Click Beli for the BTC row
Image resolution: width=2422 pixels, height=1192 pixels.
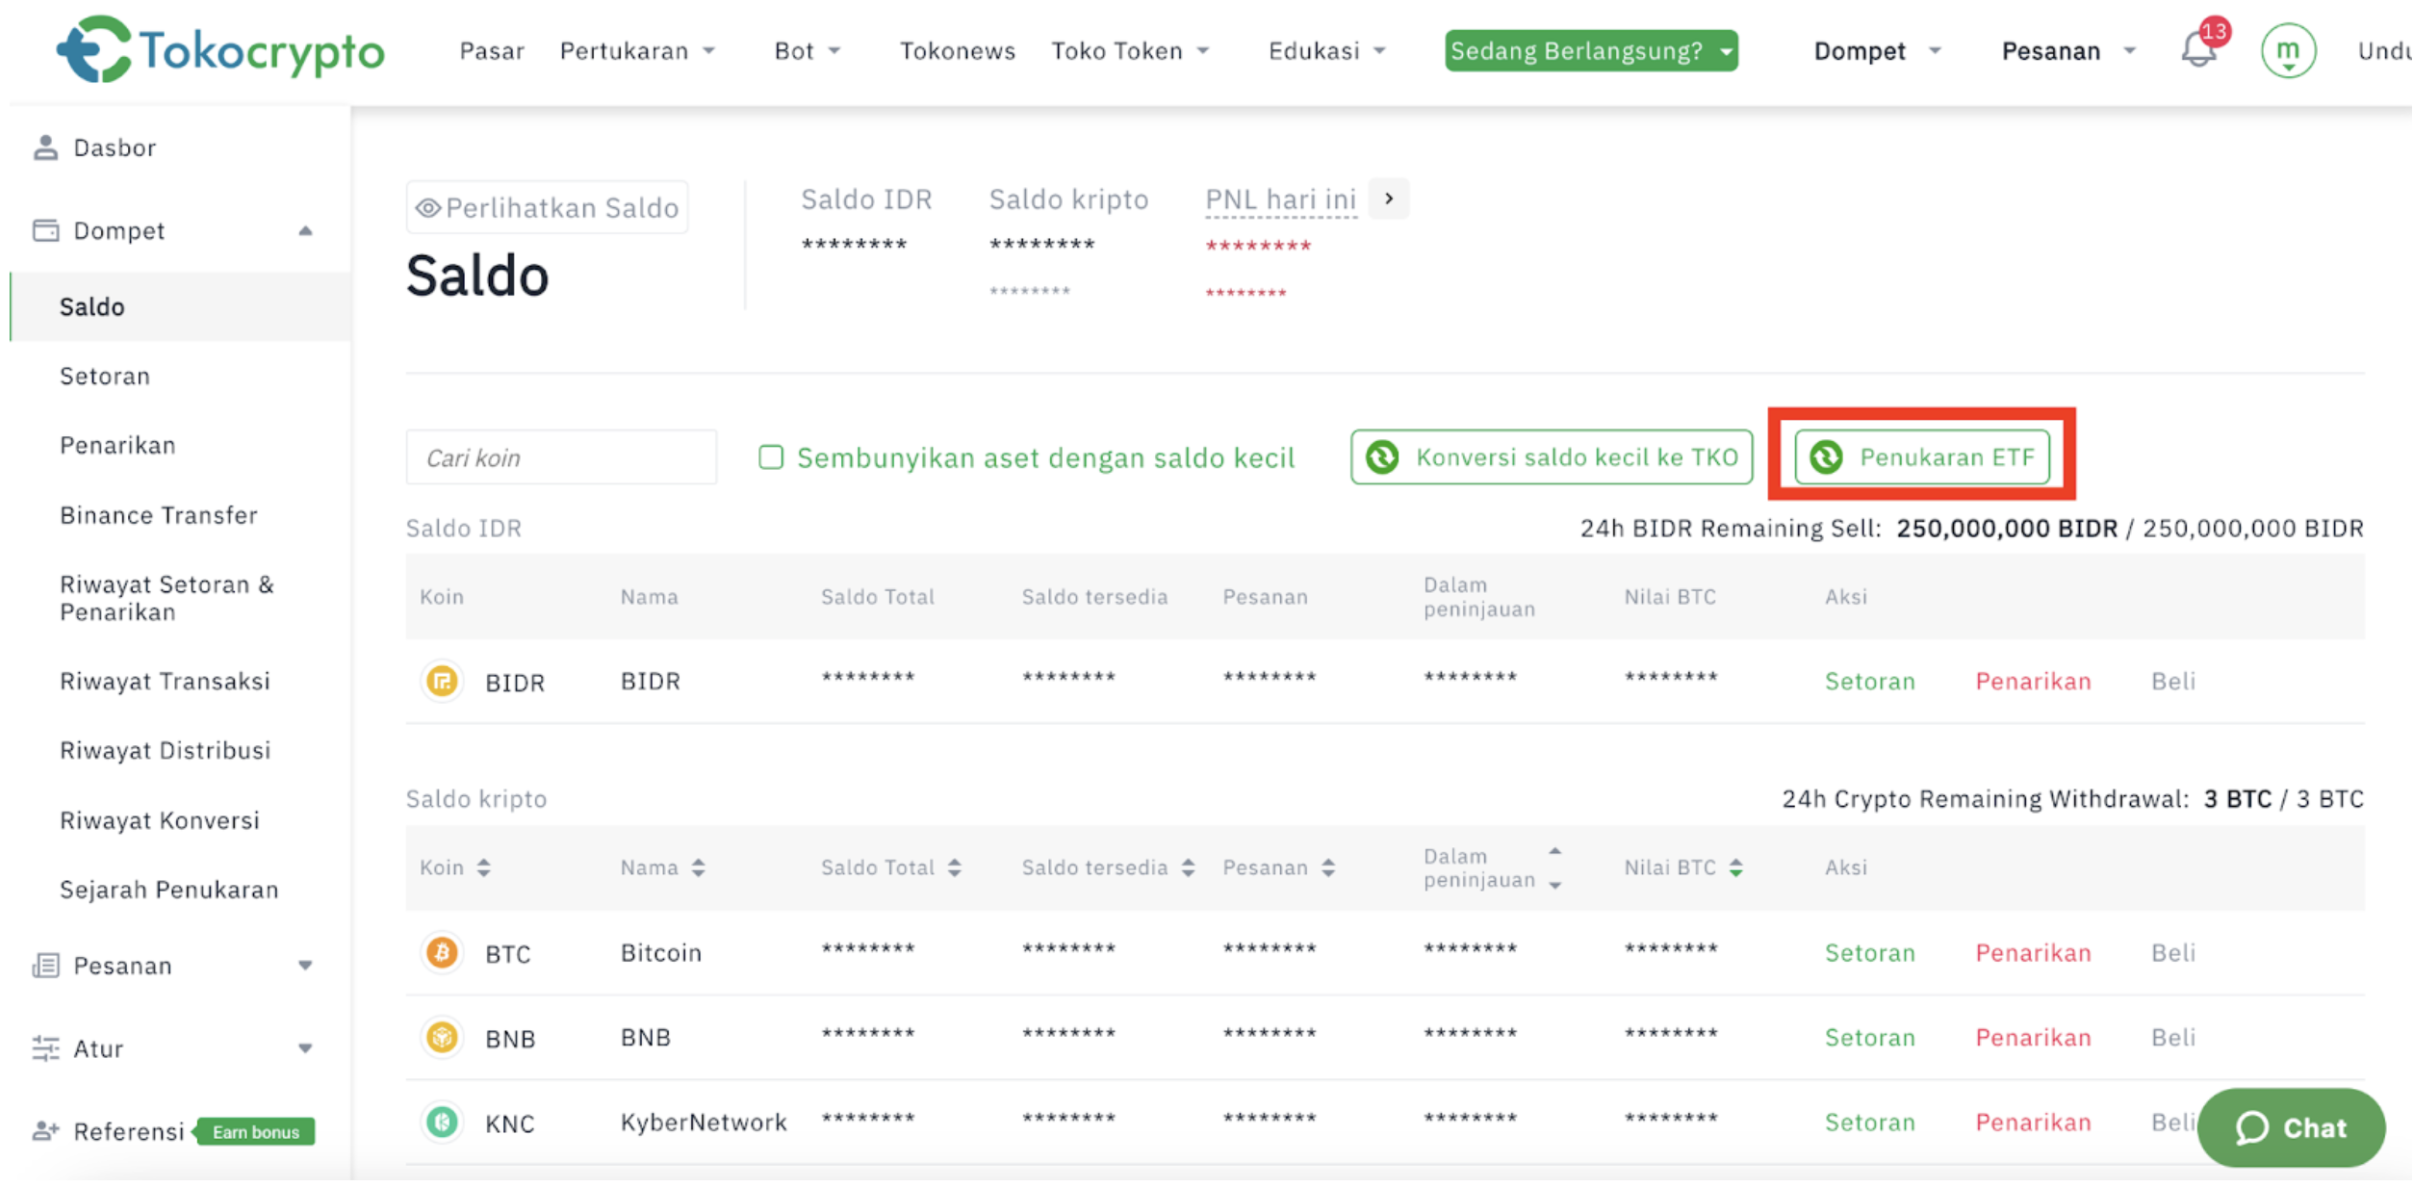tap(2173, 953)
